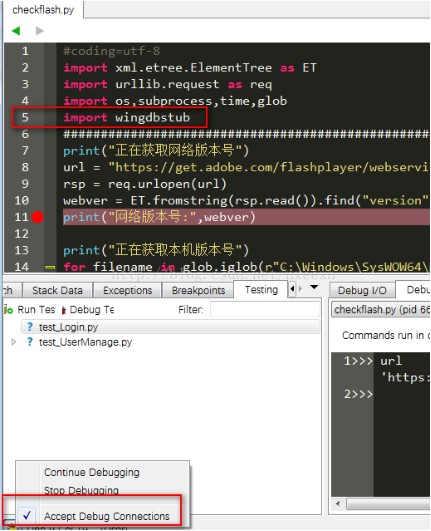Click the 2>>> prompt in debug probe

click(358, 394)
